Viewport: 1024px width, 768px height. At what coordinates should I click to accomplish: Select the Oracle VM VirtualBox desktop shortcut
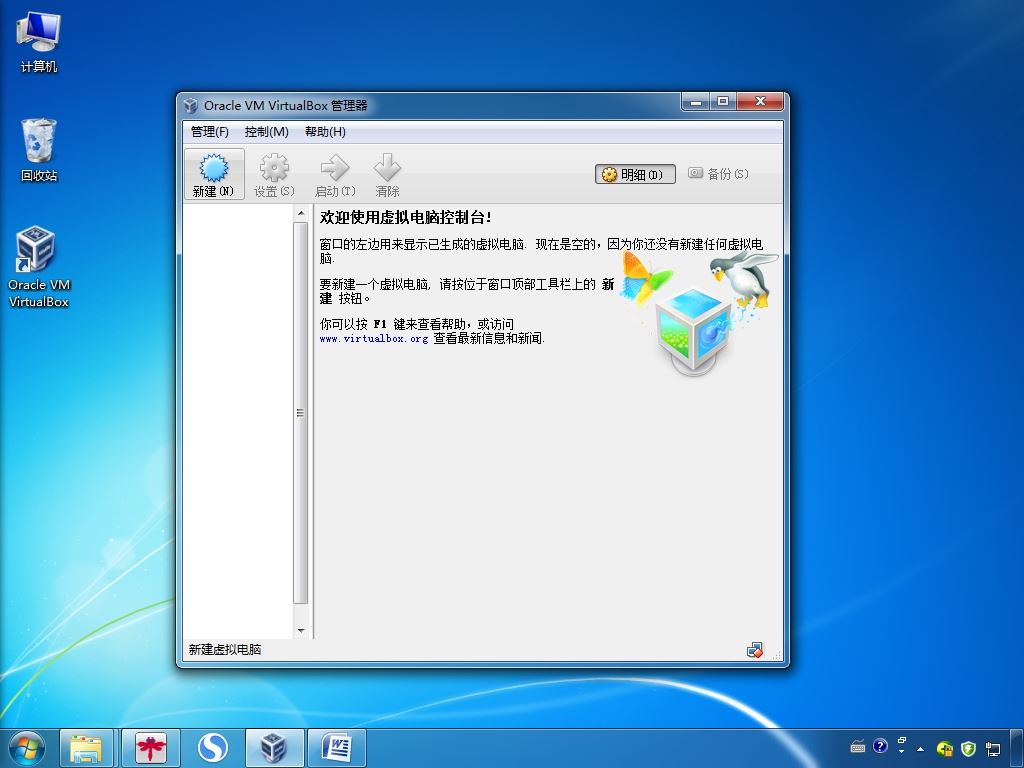pyautogui.click(x=38, y=266)
